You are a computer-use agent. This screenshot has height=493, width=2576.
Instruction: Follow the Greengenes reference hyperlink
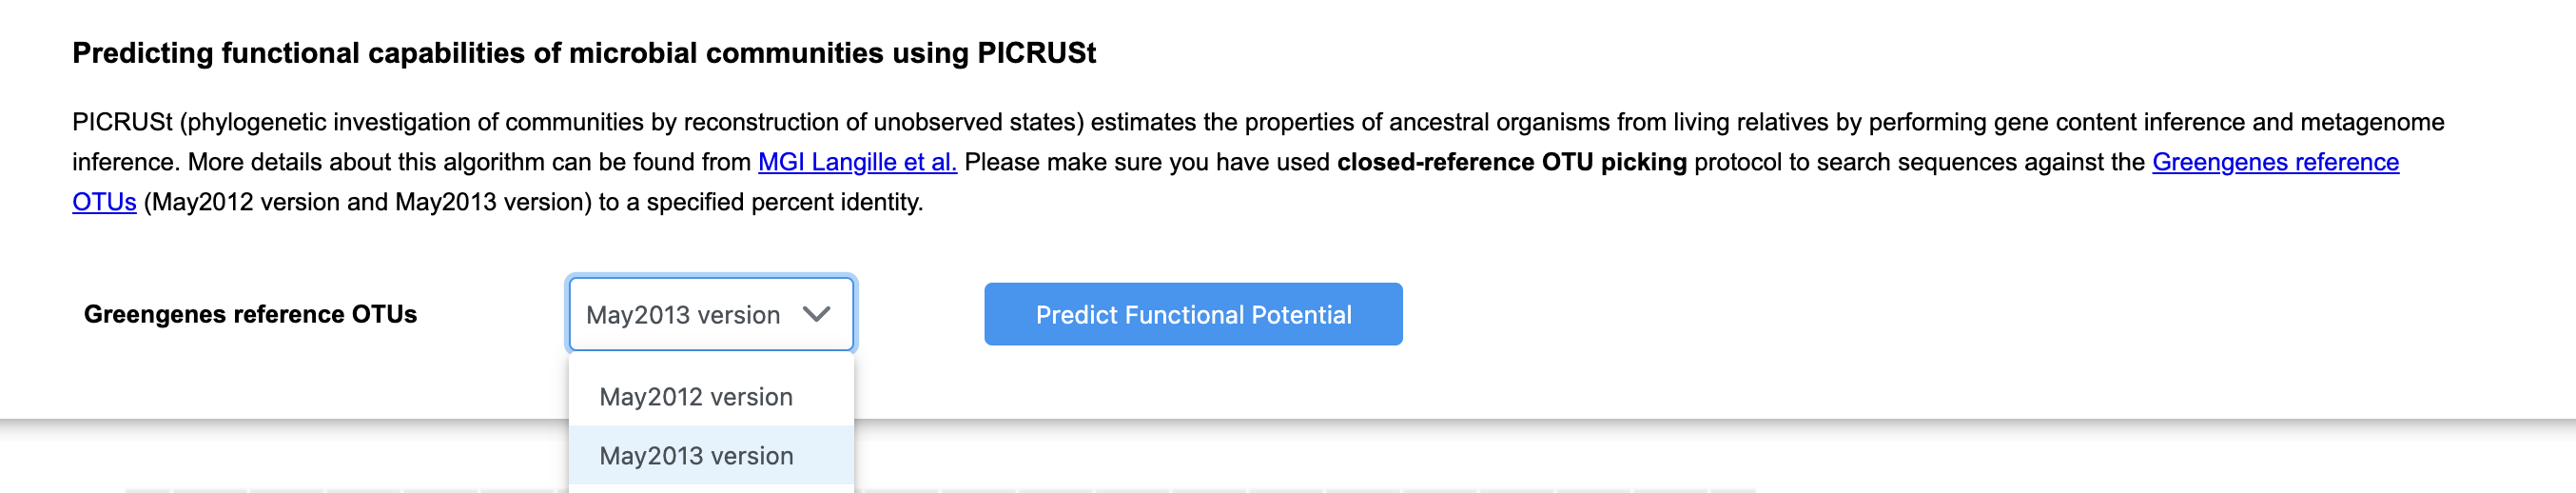coord(2275,162)
